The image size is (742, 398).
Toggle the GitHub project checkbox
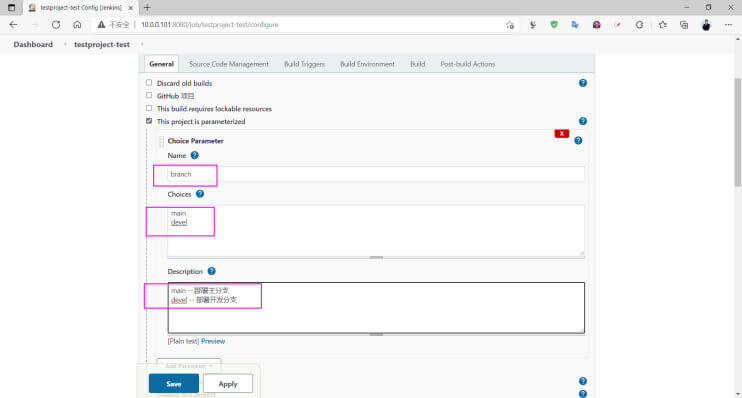click(x=149, y=96)
